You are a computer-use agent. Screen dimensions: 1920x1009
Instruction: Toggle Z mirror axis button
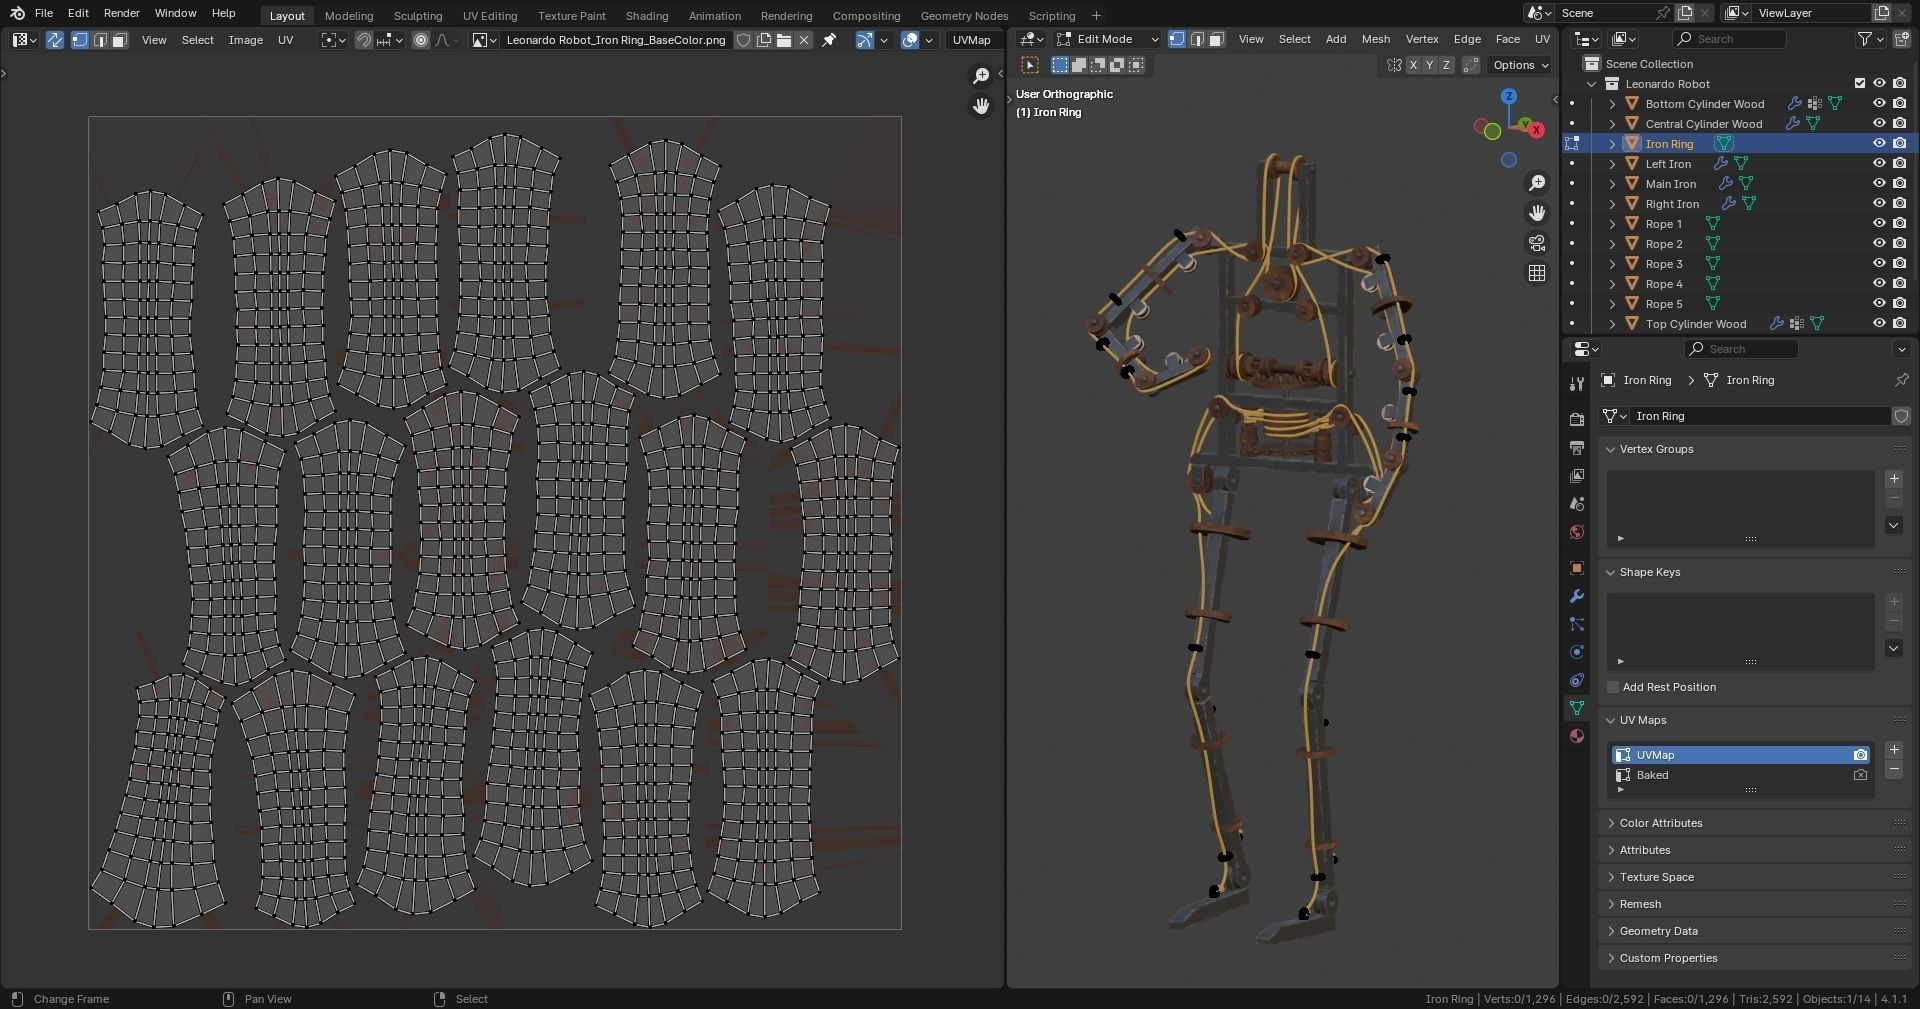point(1445,65)
